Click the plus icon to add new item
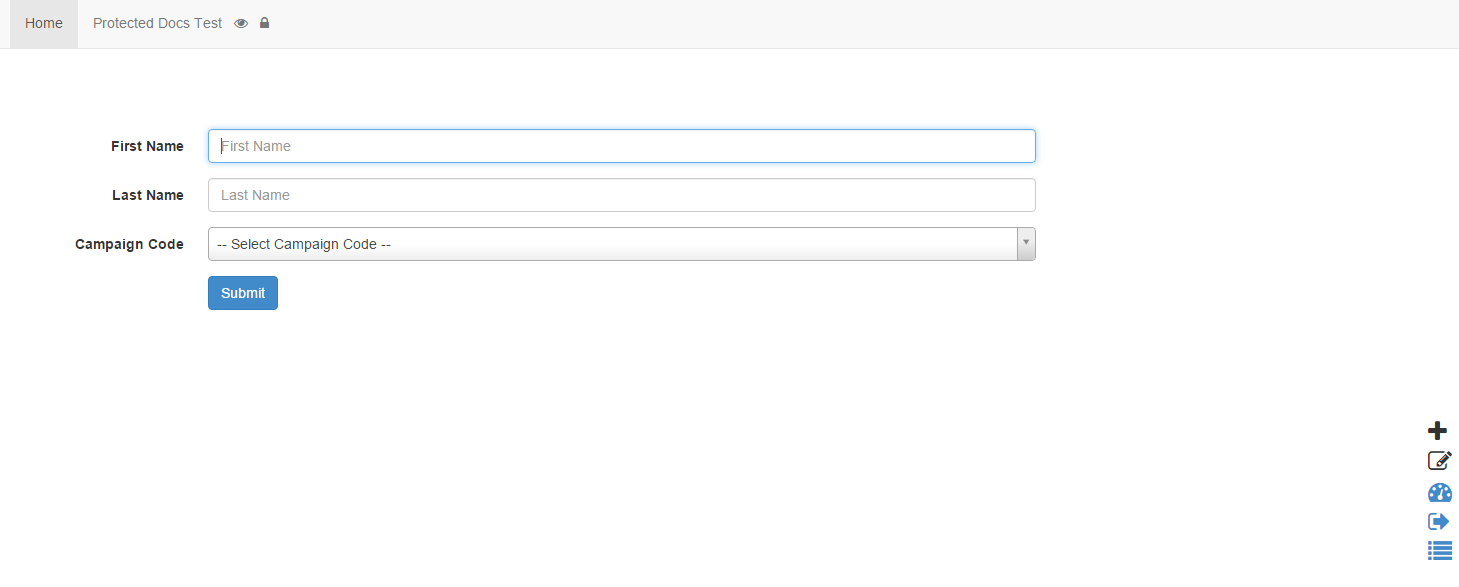The height and width of the screenshot is (587, 1459). point(1437,430)
